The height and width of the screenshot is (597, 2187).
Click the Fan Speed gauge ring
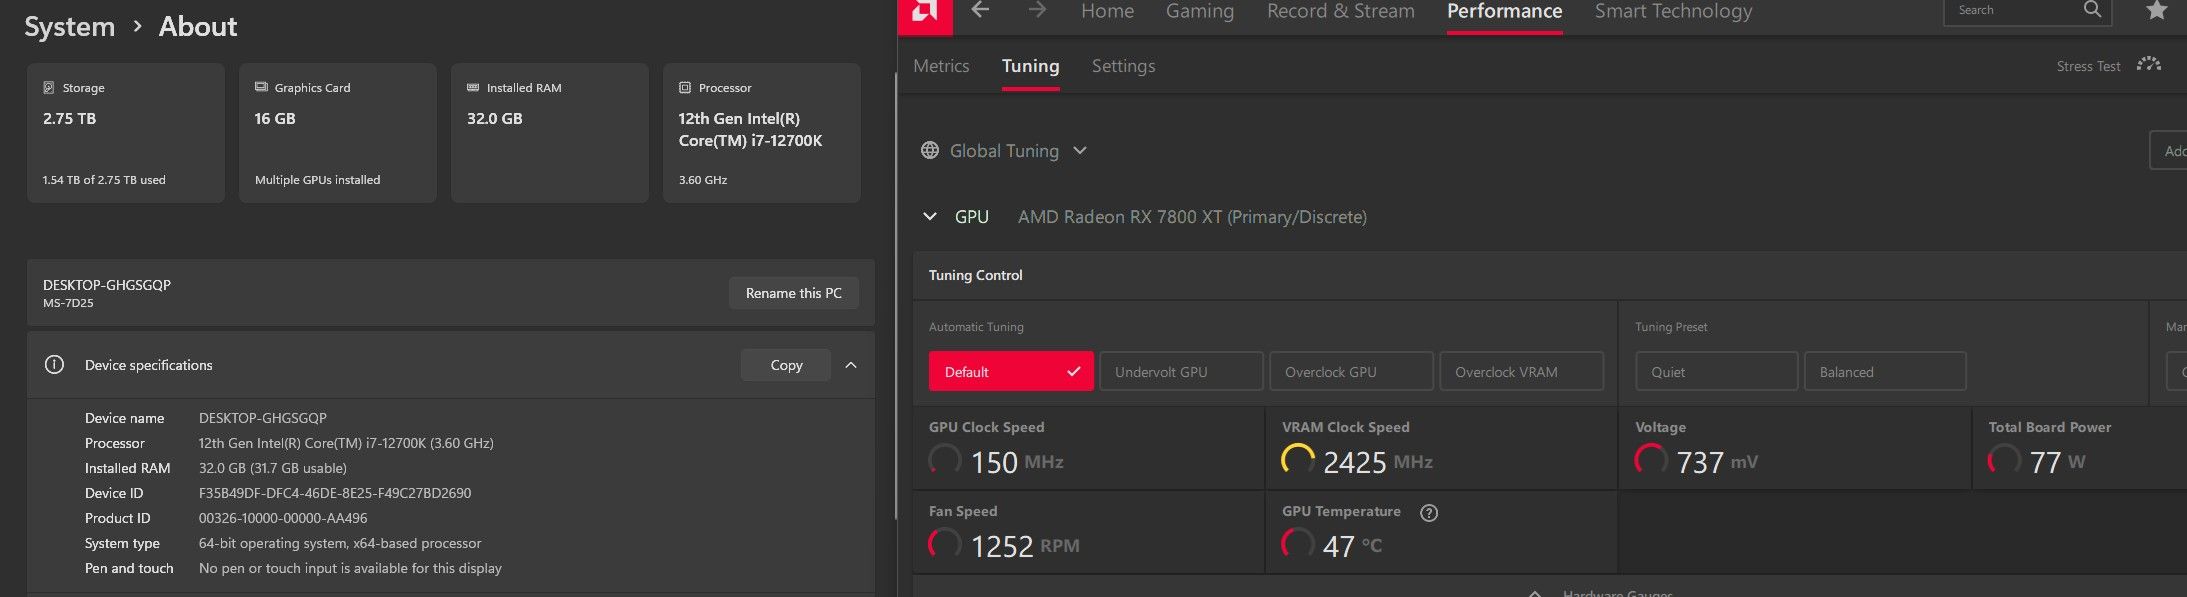coord(945,544)
